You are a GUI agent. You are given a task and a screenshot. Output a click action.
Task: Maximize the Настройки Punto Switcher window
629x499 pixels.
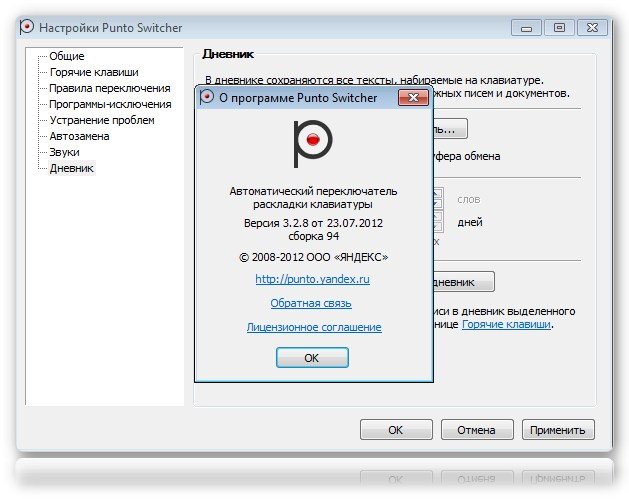(559, 27)
